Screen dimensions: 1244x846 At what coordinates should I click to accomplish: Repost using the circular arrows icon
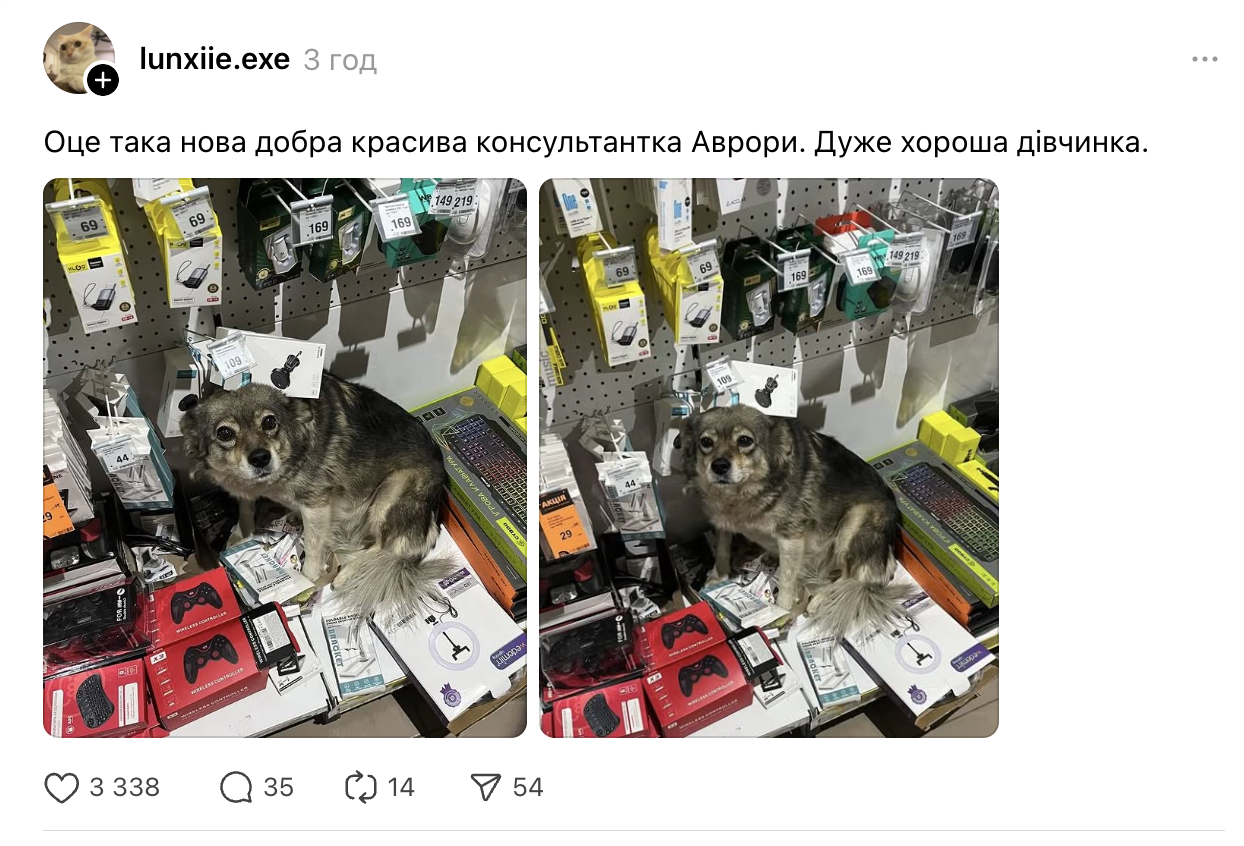point(360,788)
